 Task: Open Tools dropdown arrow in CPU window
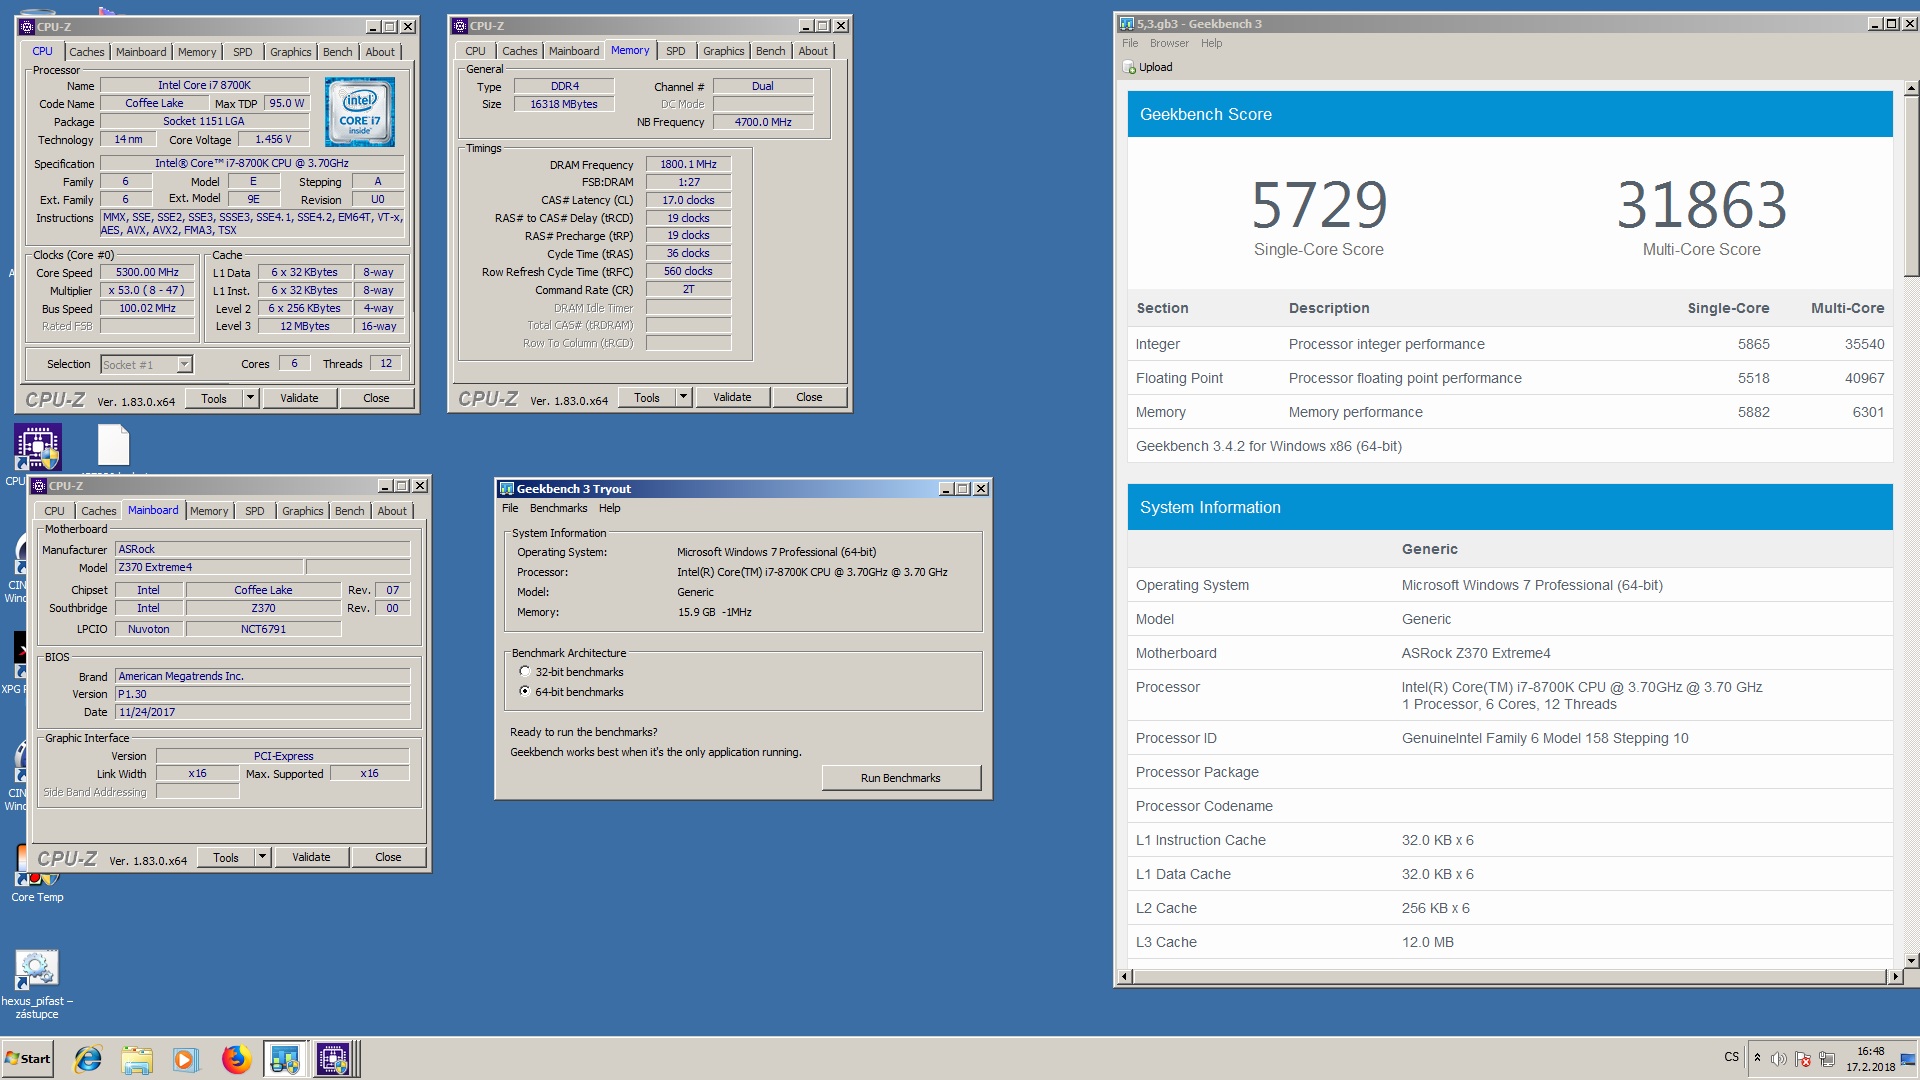[250, 398]
